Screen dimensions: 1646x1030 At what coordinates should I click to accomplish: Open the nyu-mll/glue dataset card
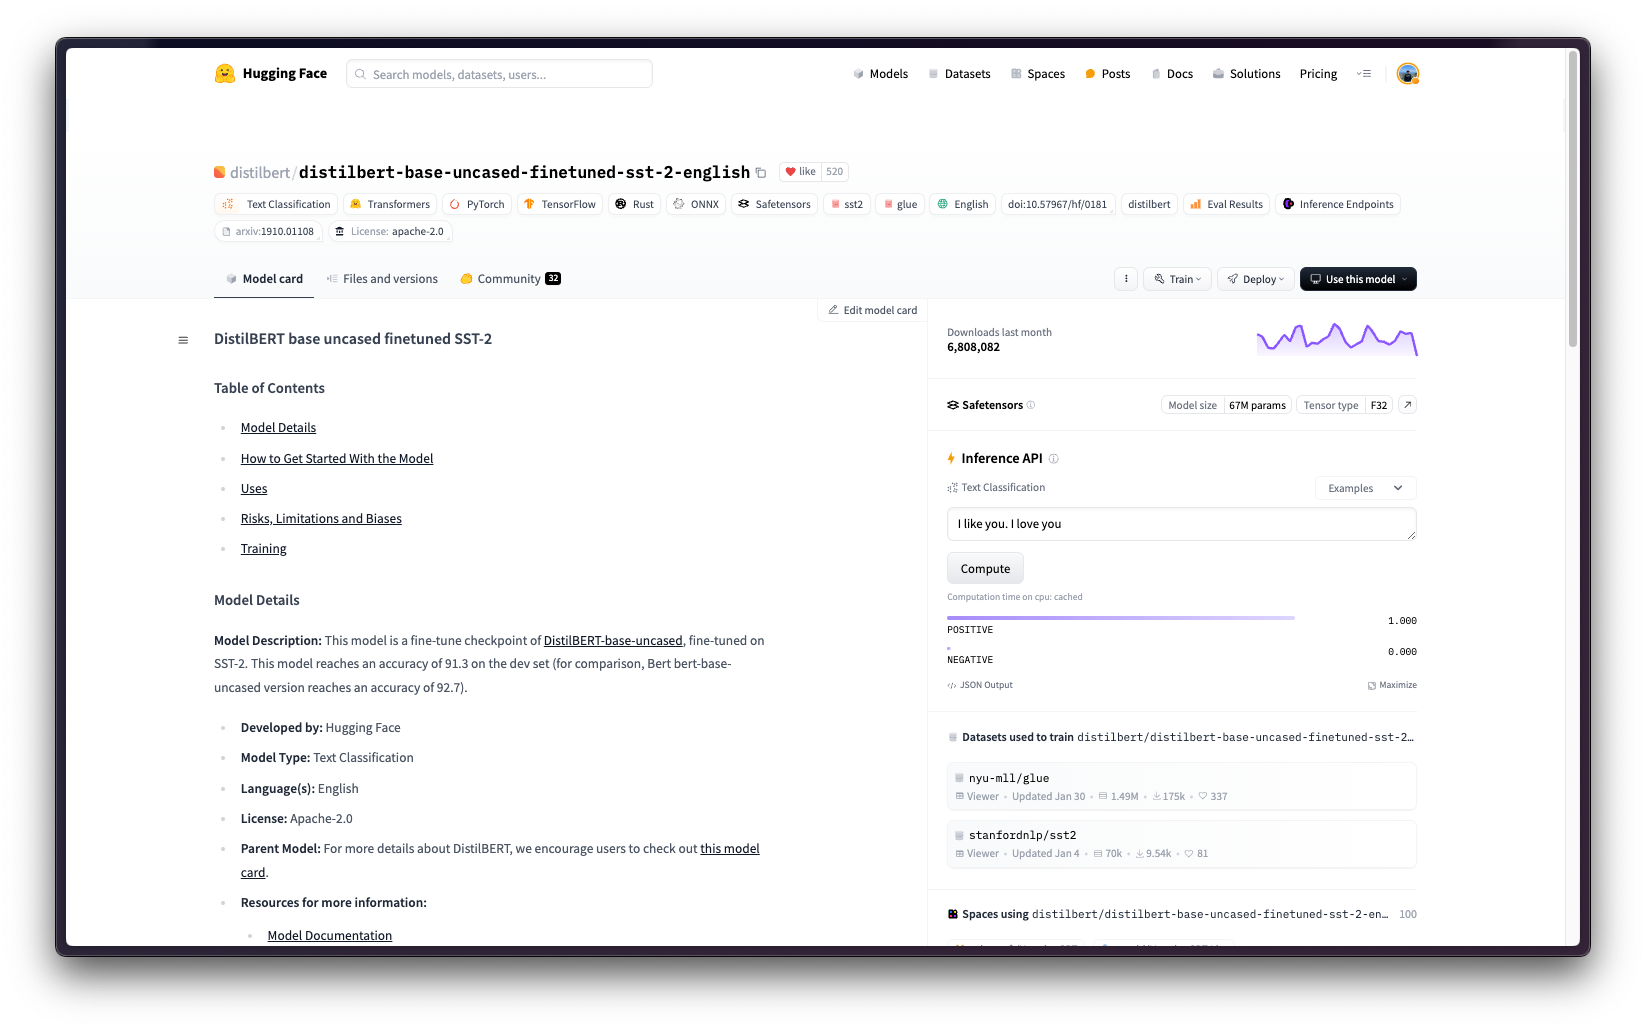[x=1181, y=786]
